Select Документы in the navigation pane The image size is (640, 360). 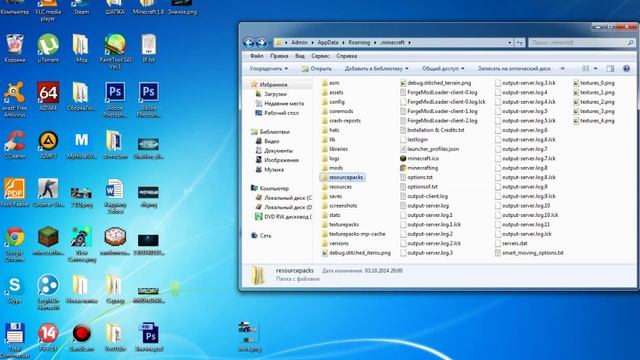(278, 151)
